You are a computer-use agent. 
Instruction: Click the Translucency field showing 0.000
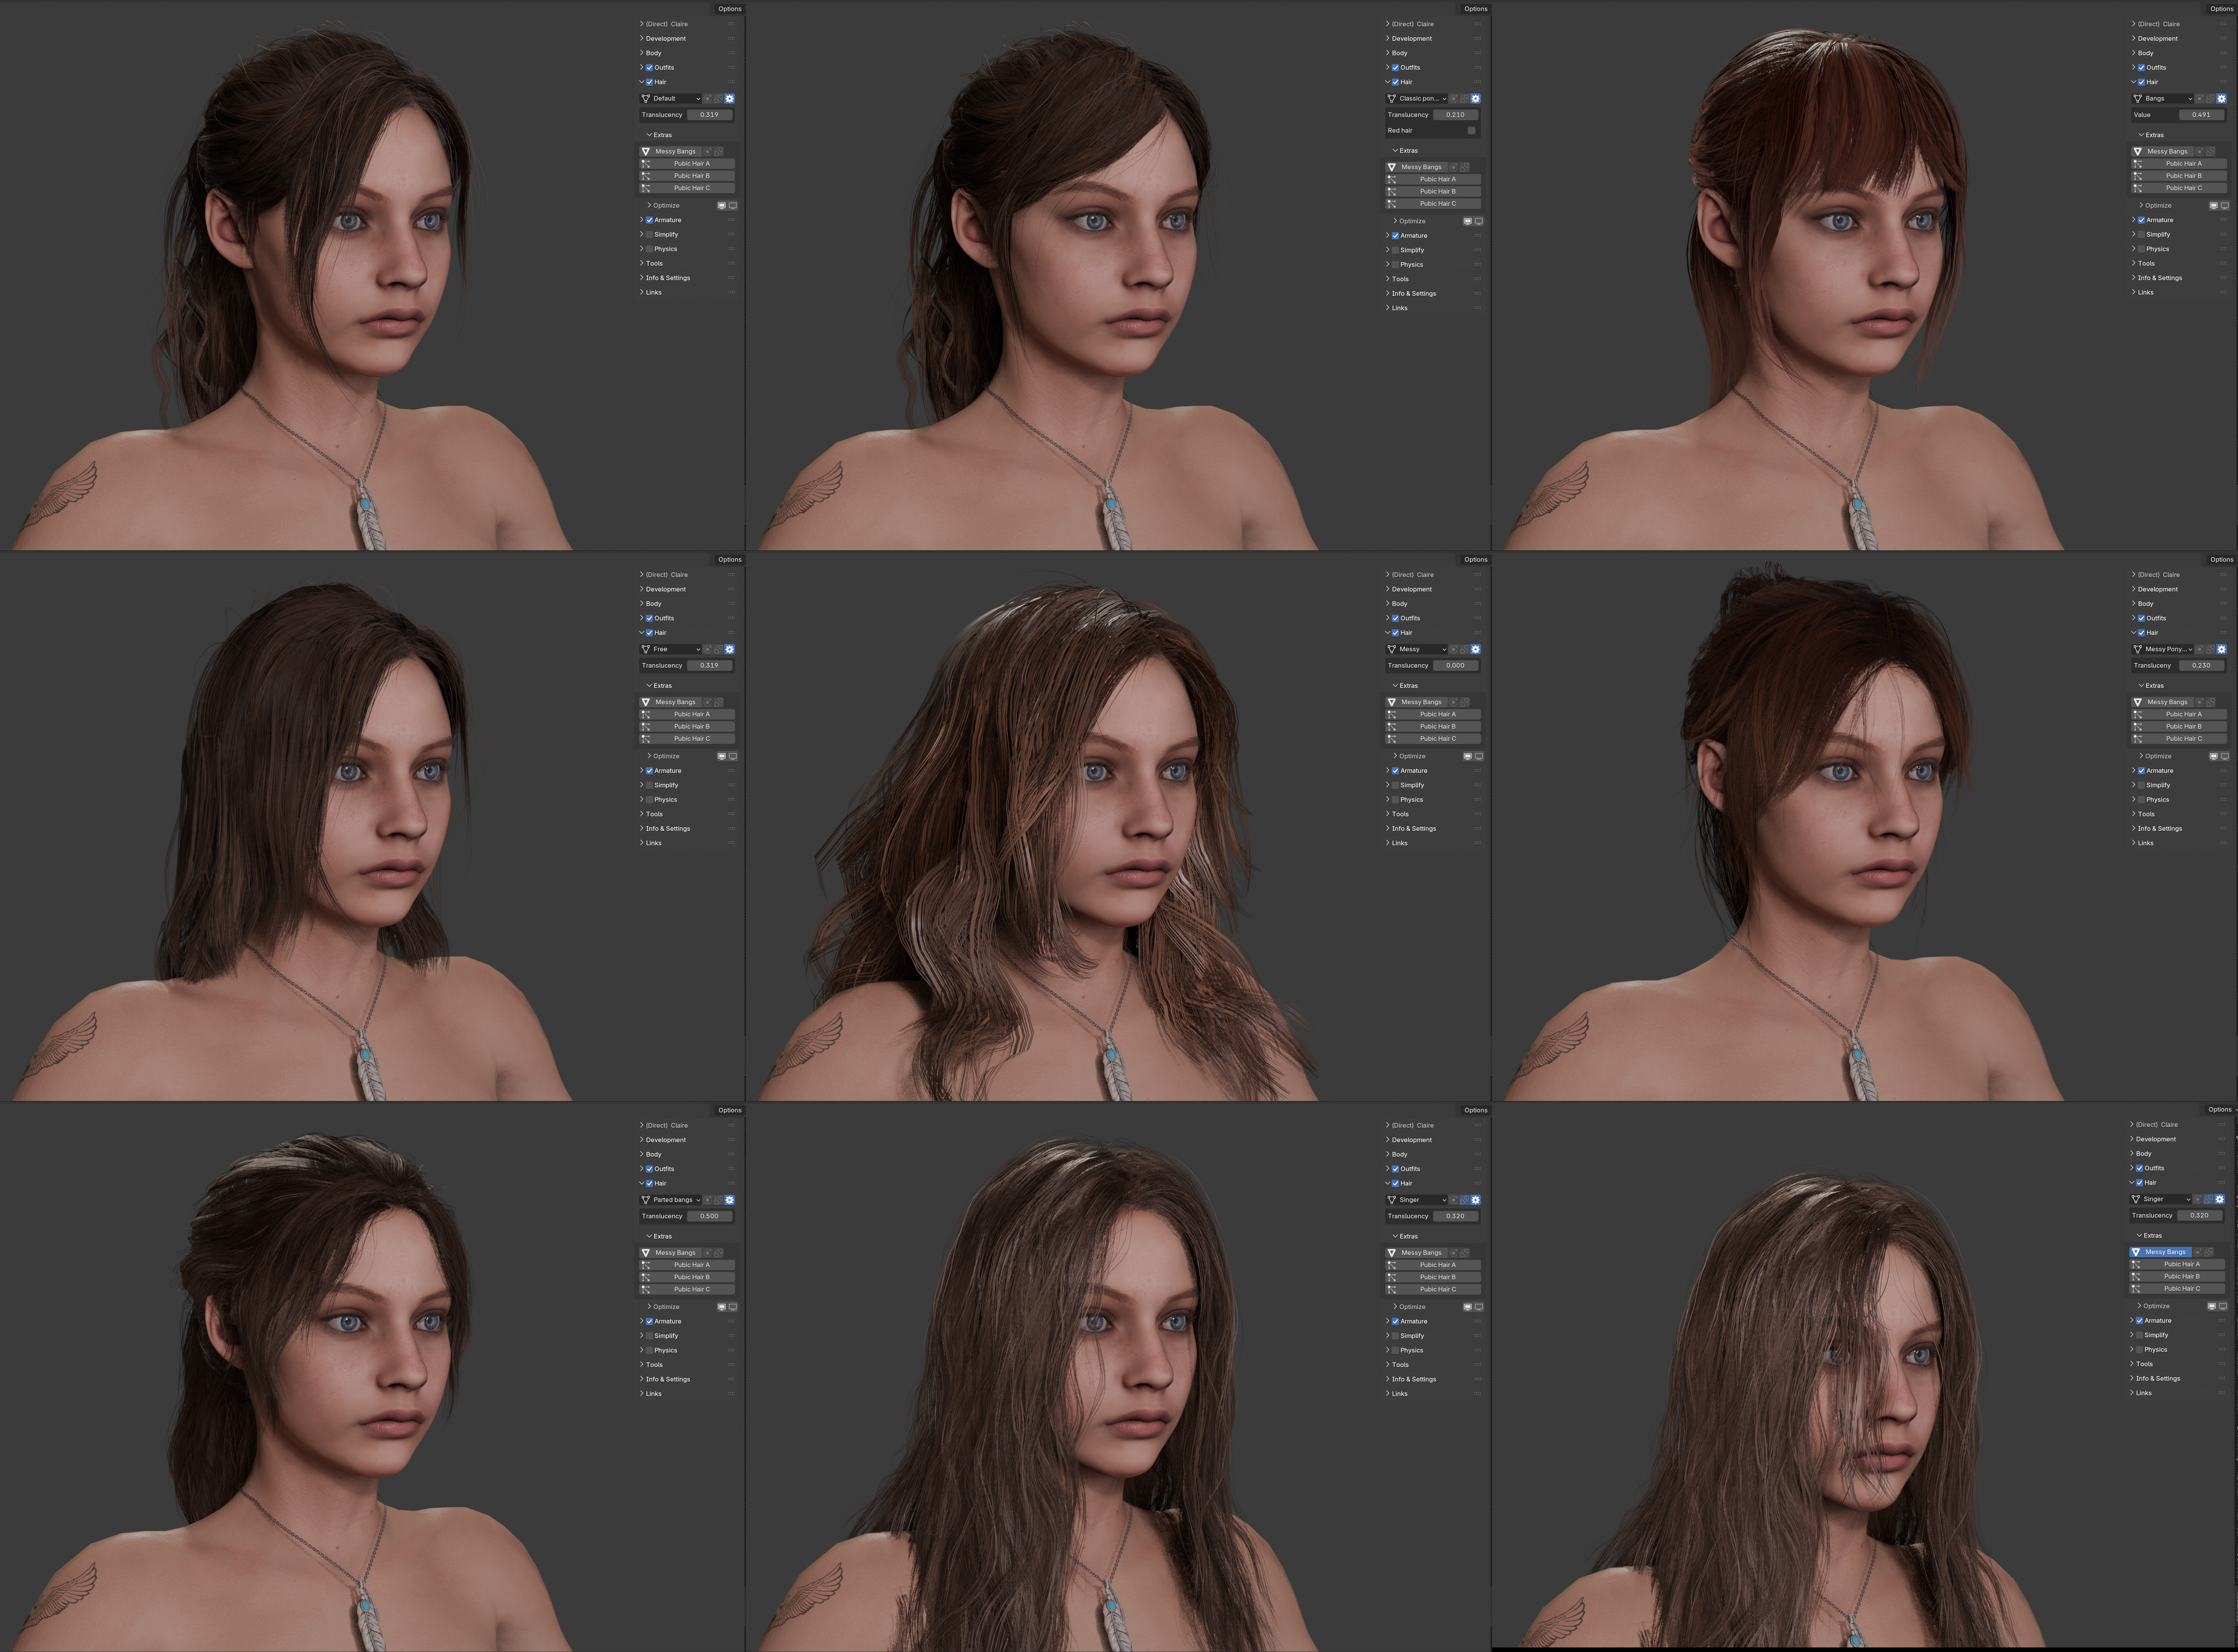coord(1456,666)
